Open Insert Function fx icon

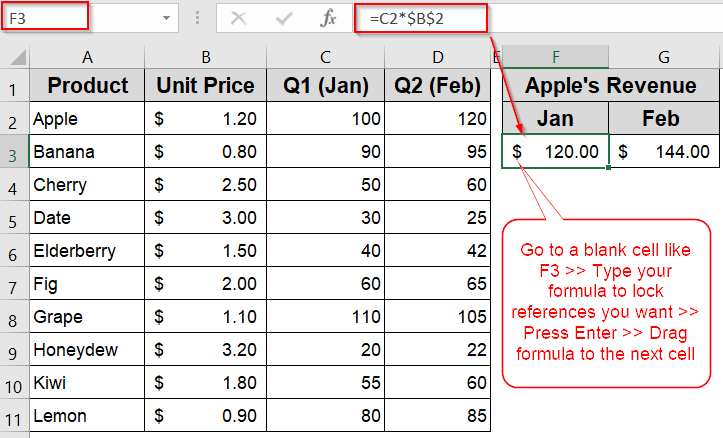328,18
